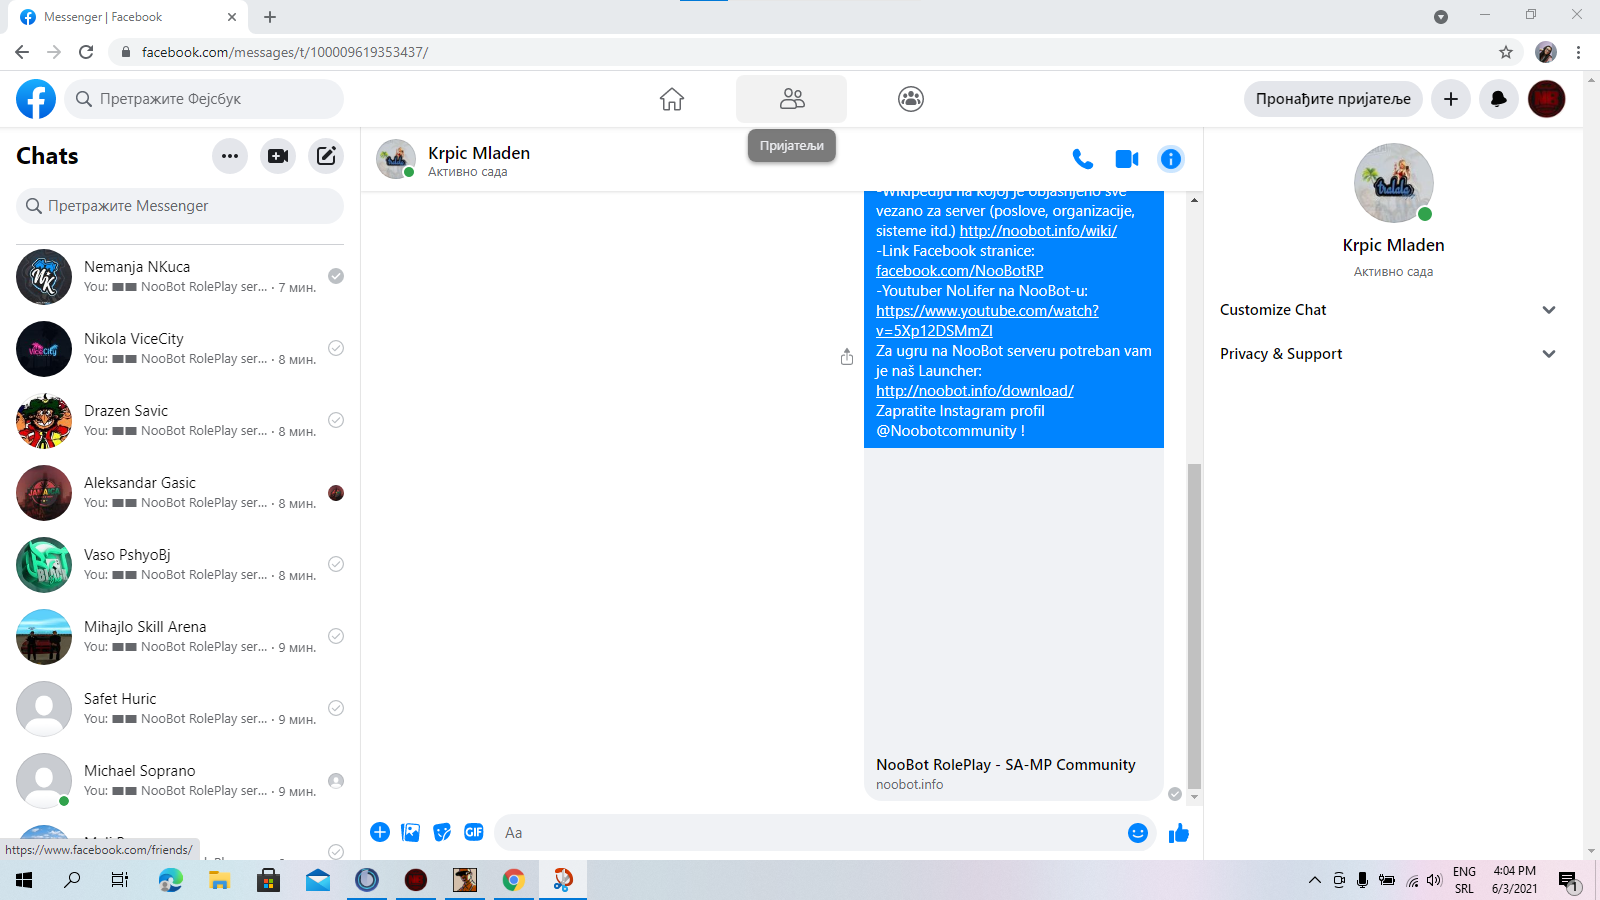Go back in browser history
This screenshot has height=900, width=1600.
22,52
